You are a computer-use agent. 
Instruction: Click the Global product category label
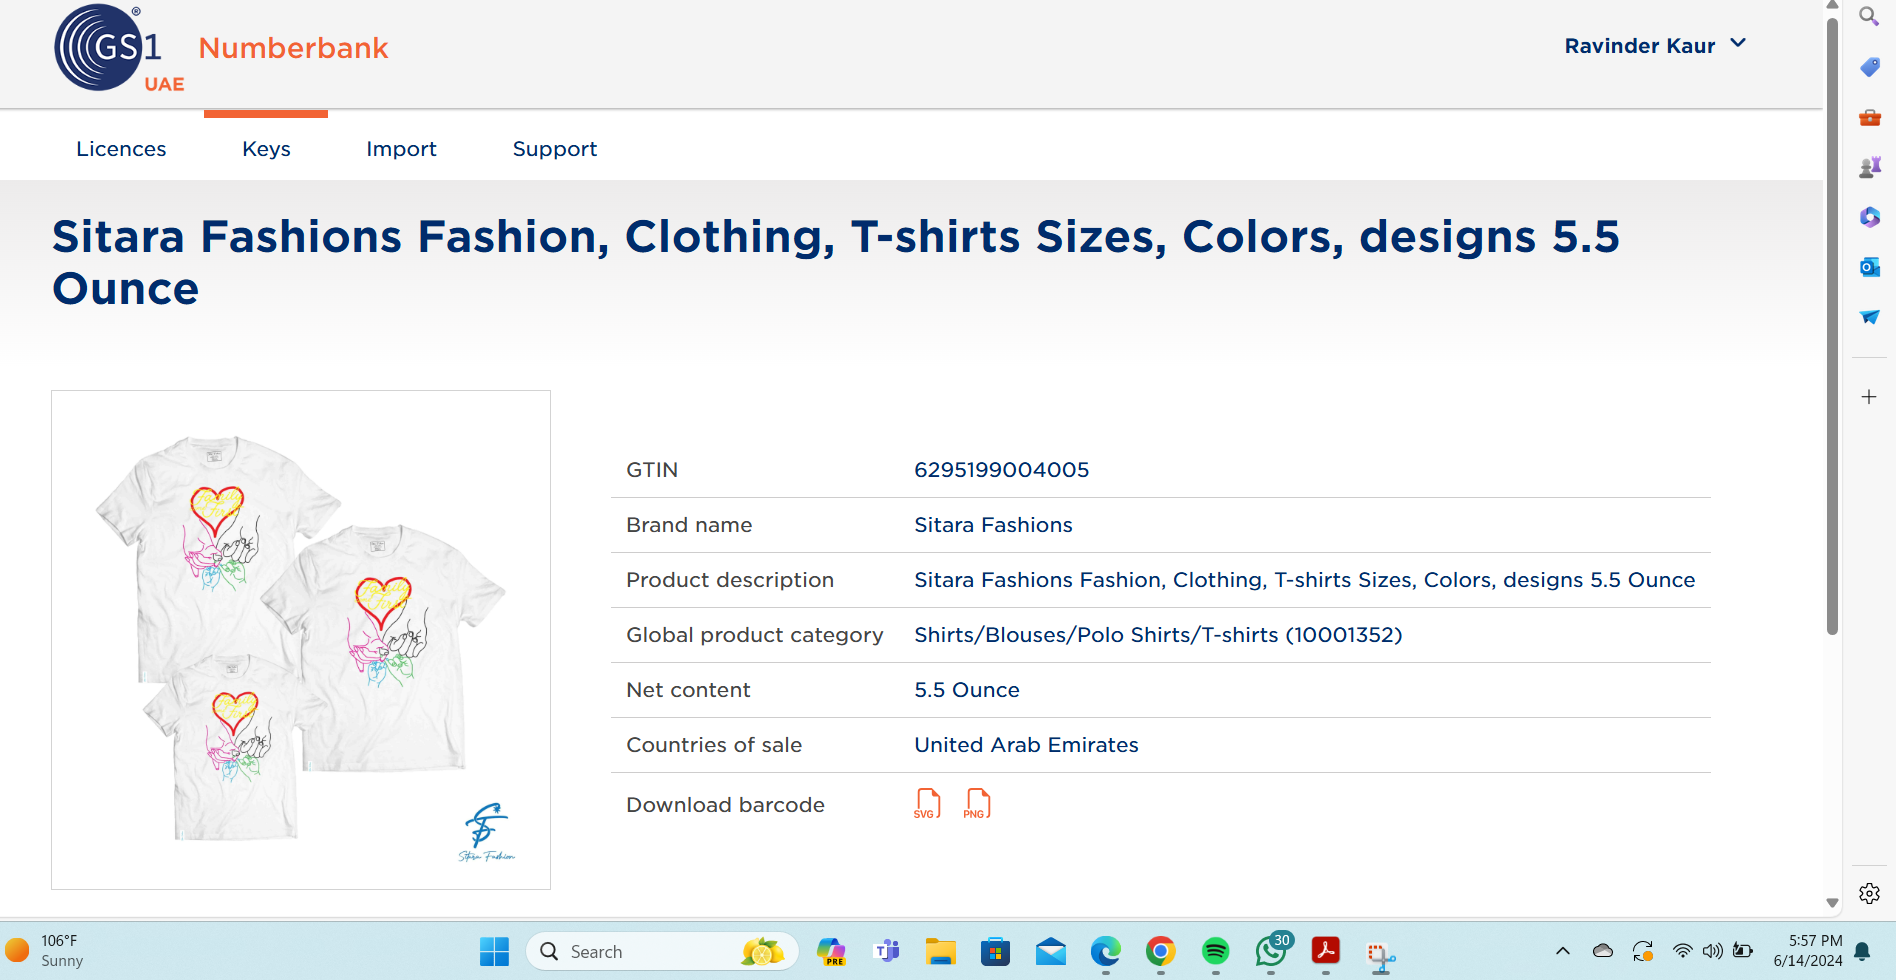pos(755,635)
